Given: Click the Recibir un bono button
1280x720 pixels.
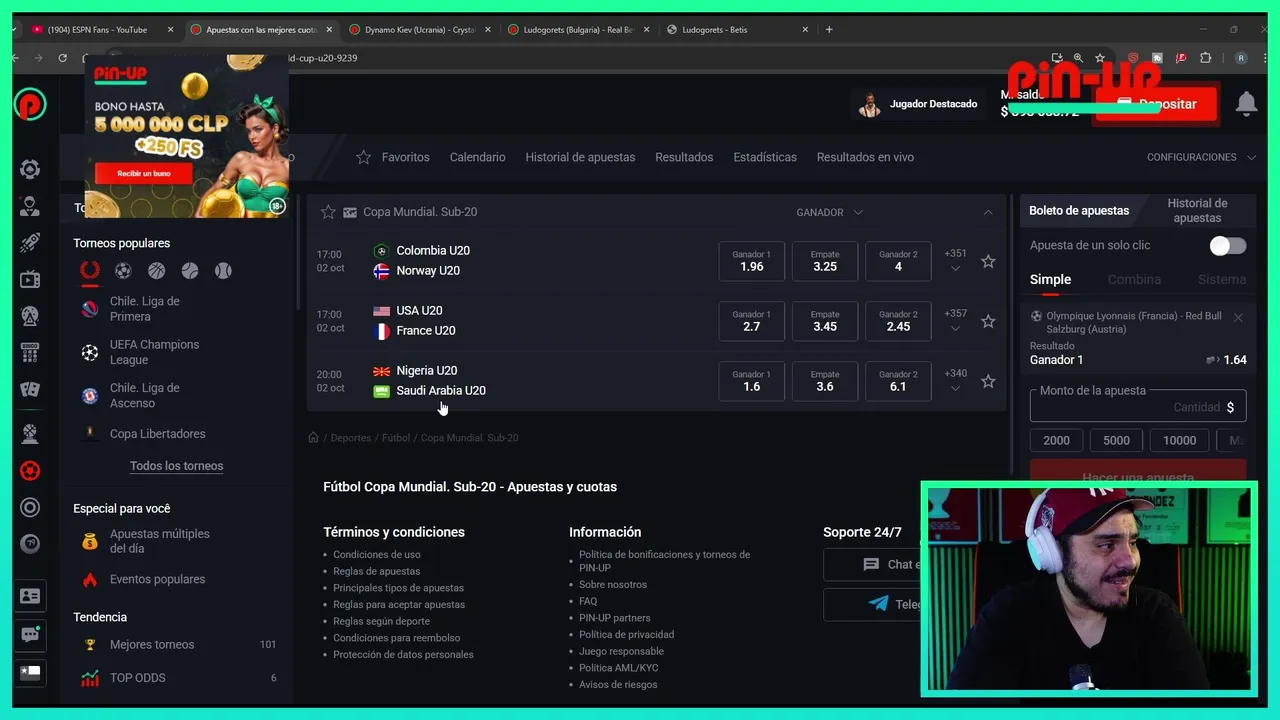Looking at the screenshot, I should click(x=143, y=173).
